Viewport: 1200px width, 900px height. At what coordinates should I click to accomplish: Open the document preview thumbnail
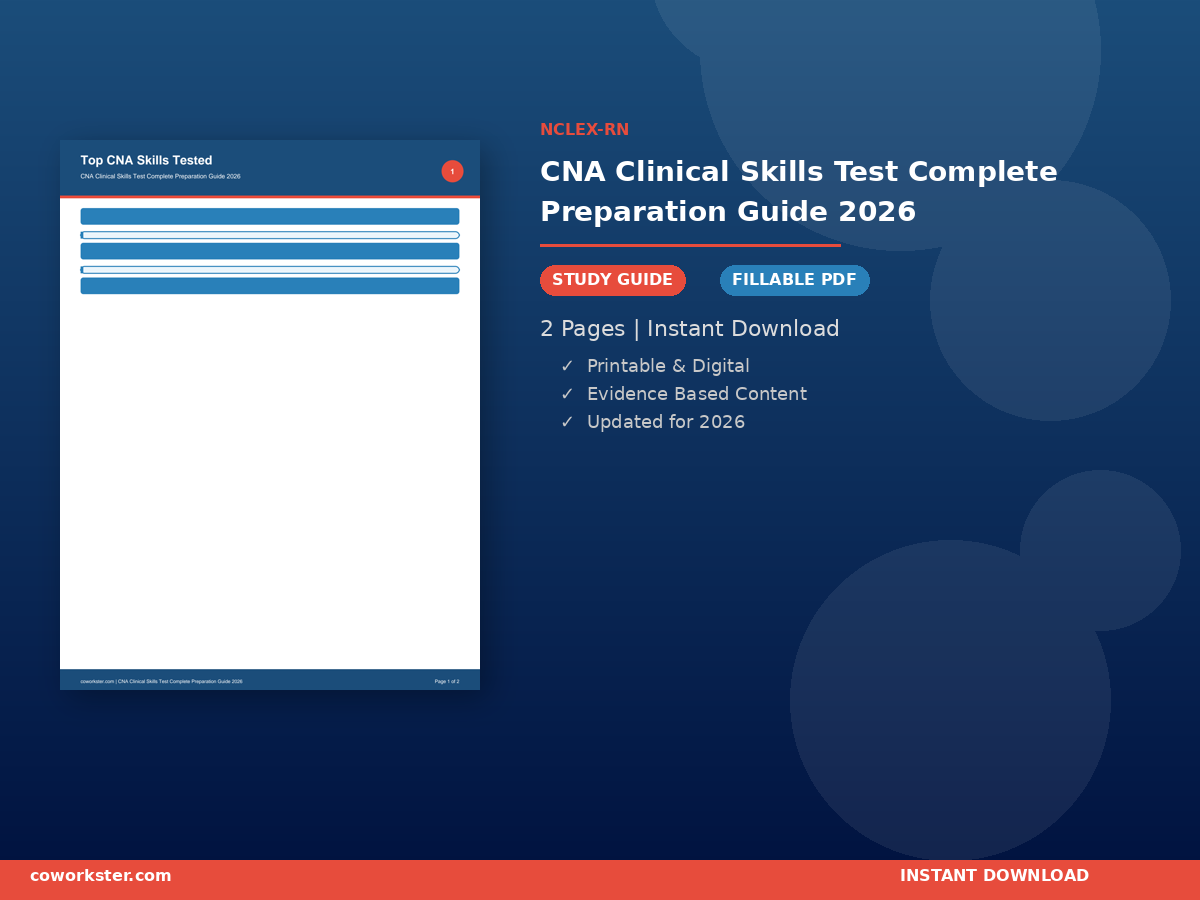pos(270,415)
